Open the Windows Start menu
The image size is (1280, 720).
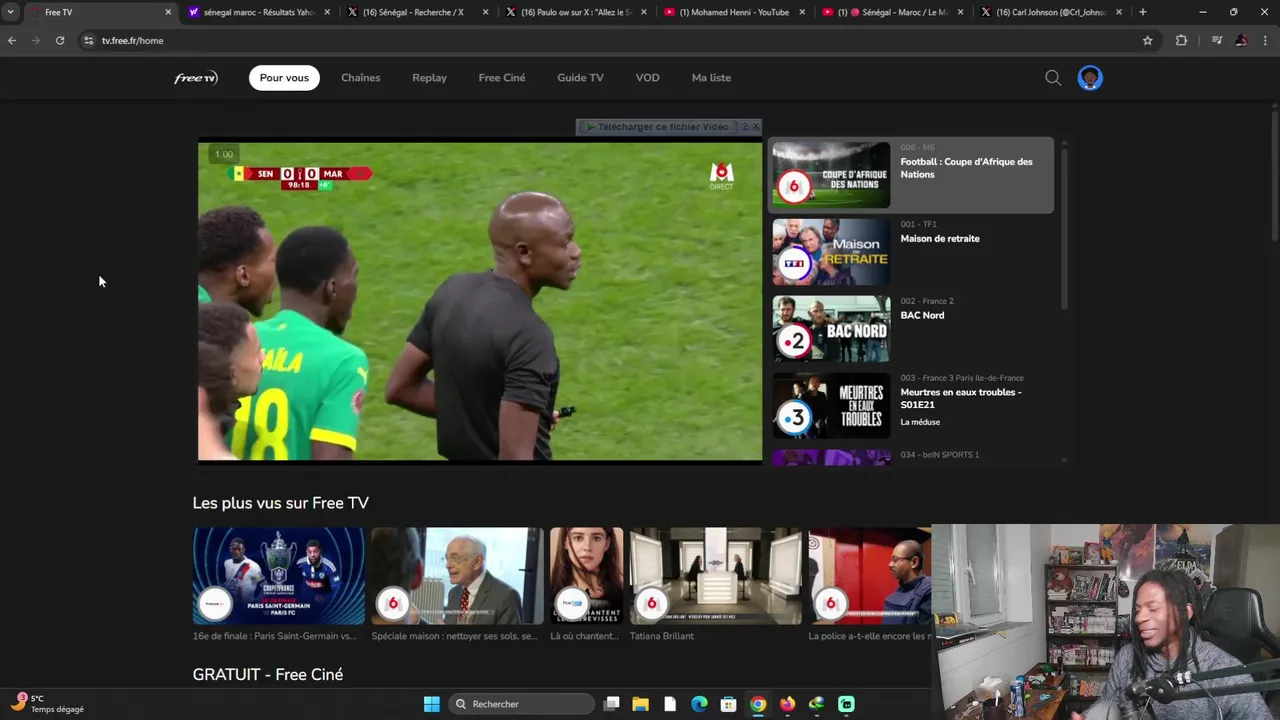(432, 704)
